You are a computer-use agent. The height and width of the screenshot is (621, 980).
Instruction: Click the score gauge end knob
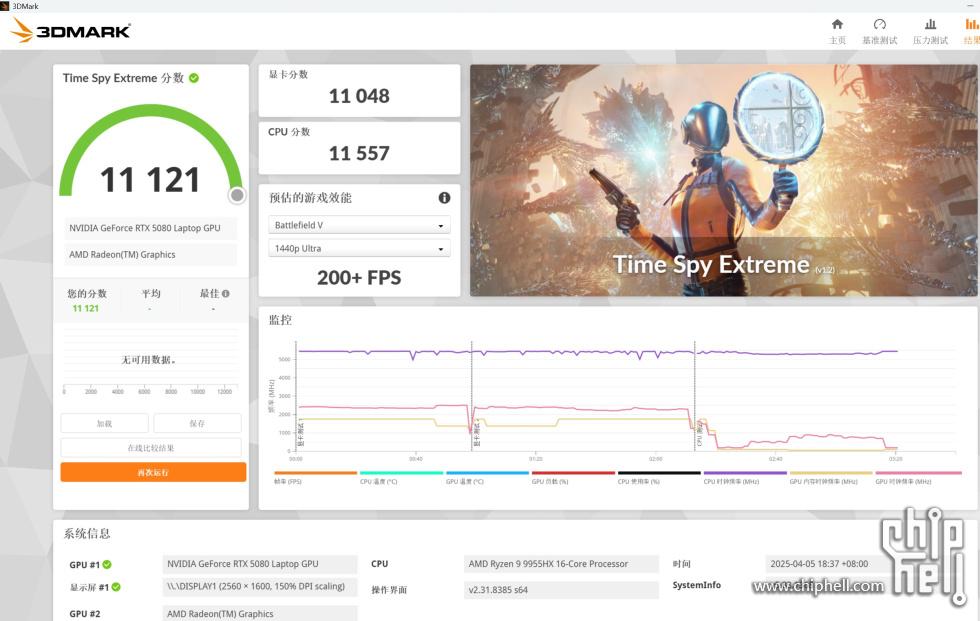(237, 196)
